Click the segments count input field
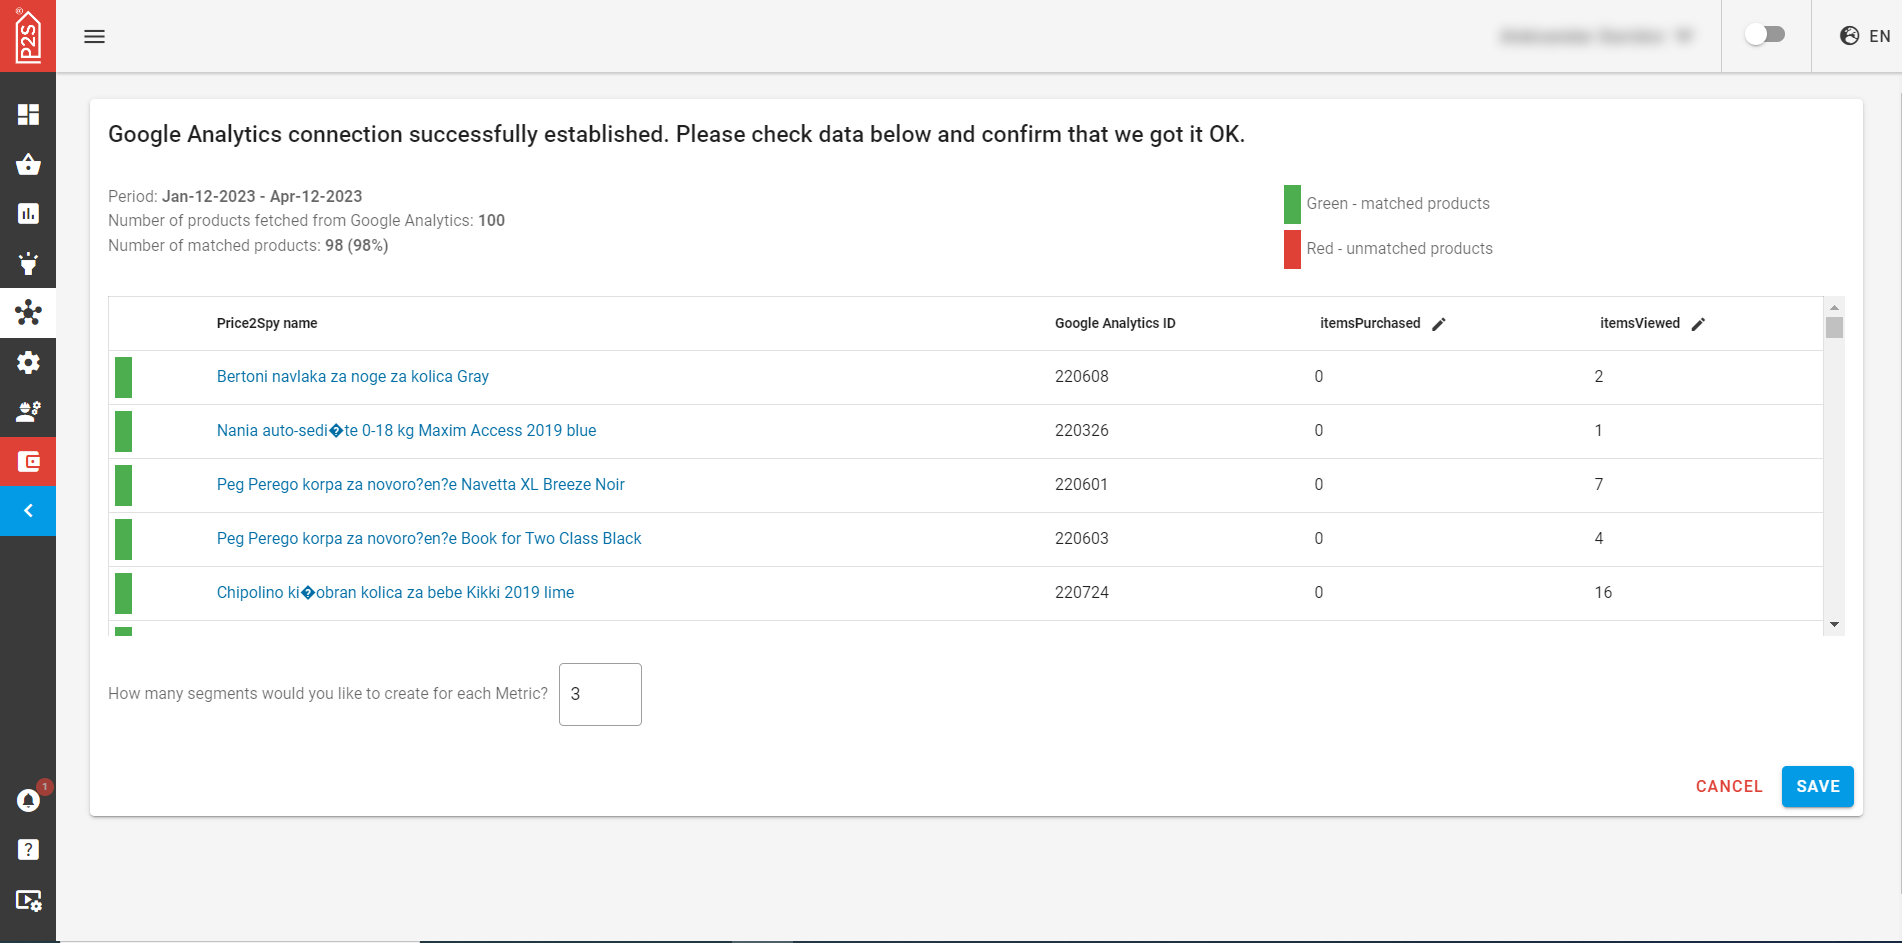 (600, 694)
